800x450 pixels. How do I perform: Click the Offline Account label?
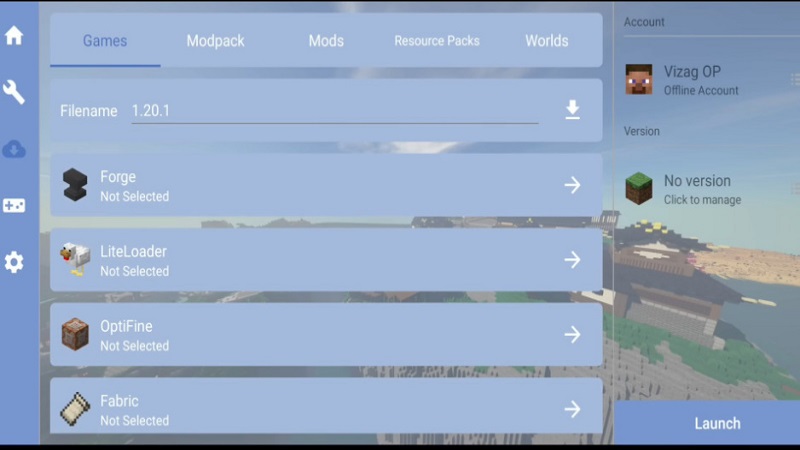(701, 91)
